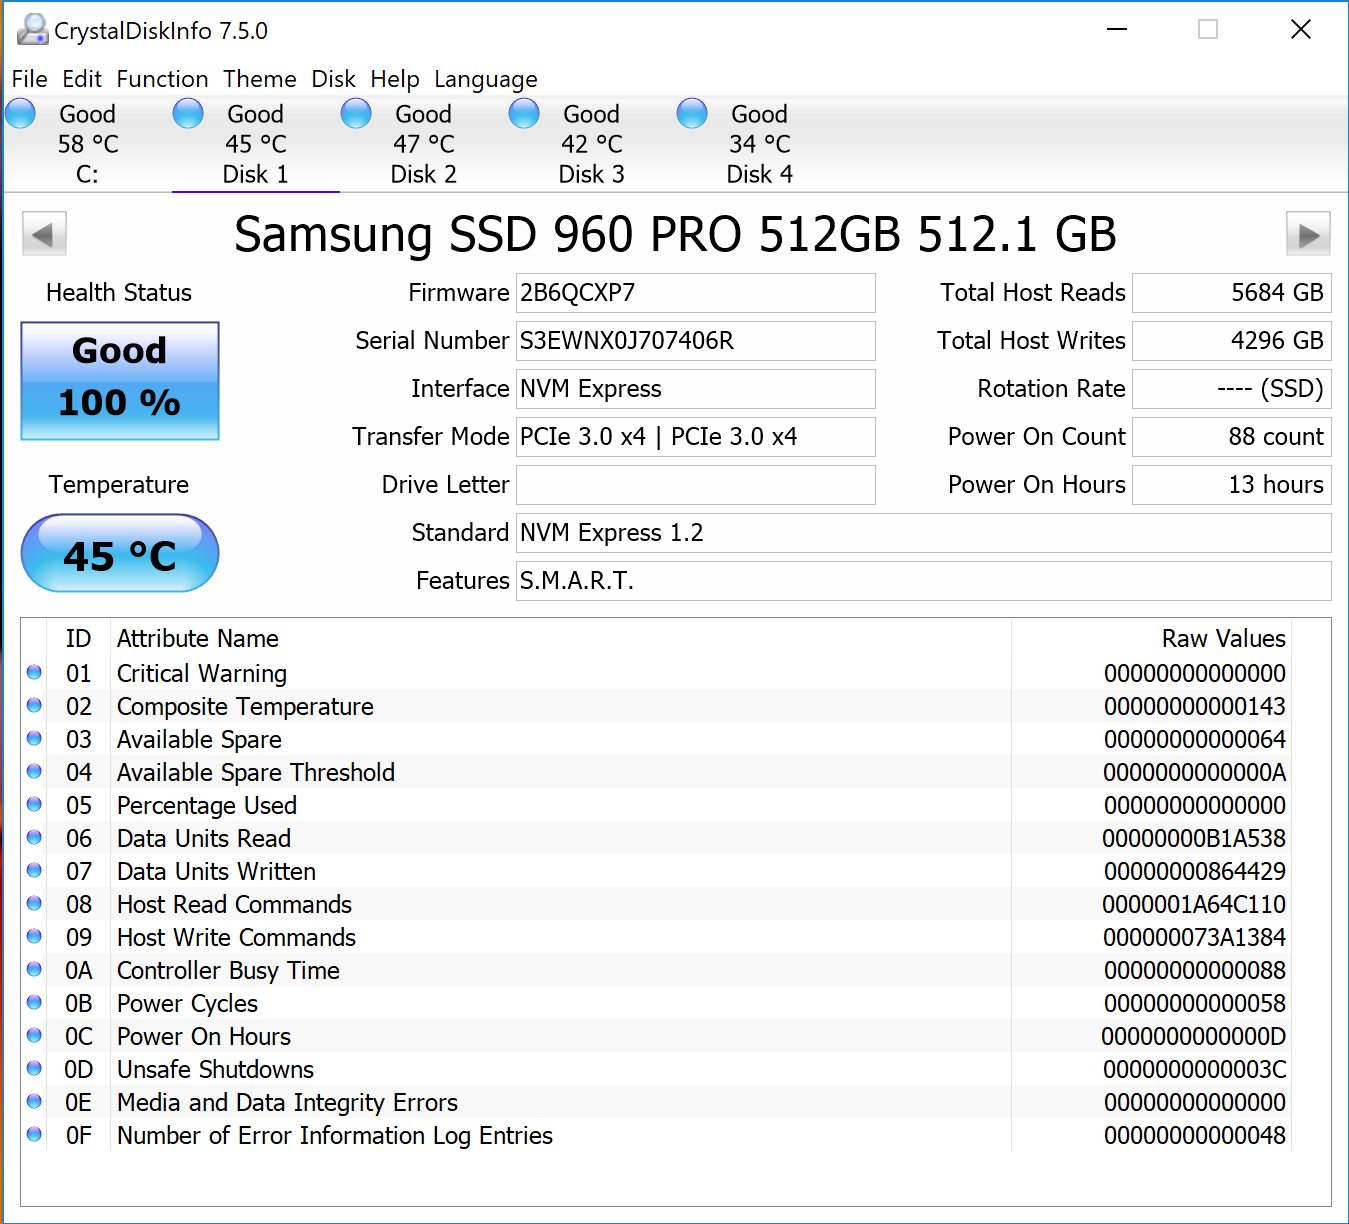Select the Disk 2 status orb icon
1349x1224 pixels.
356,114
